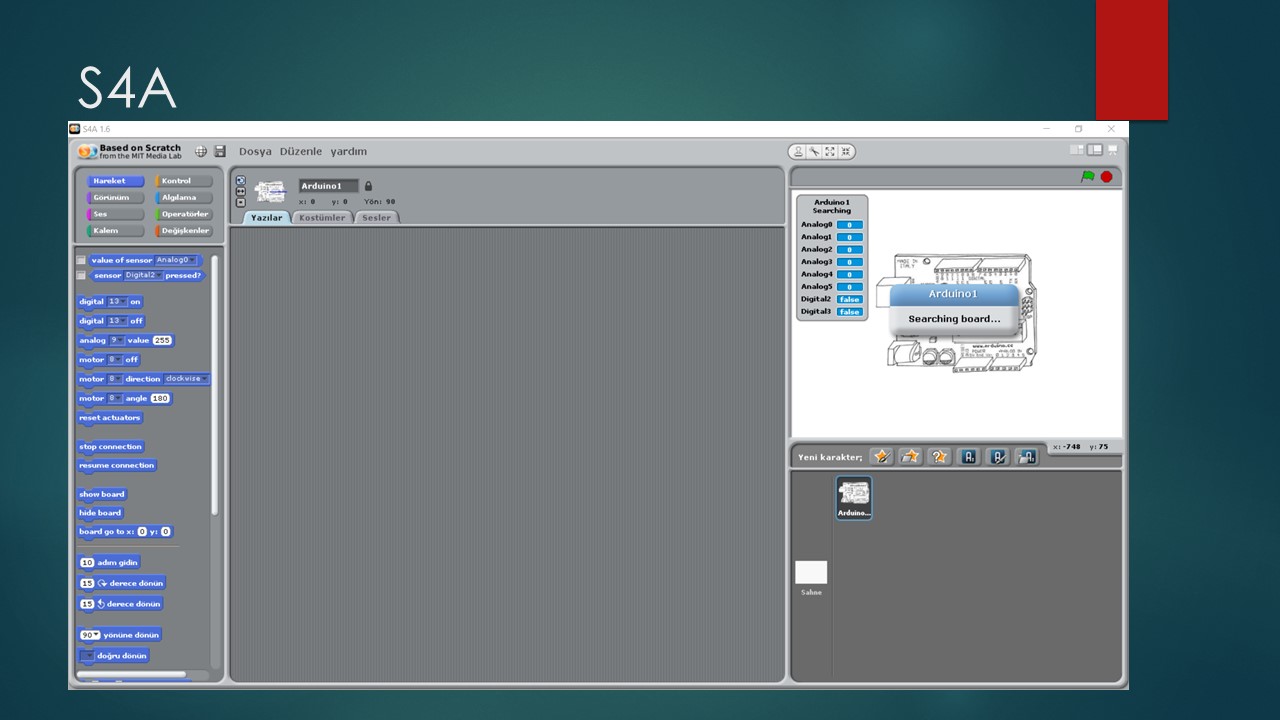This screenshot has width=1280, height=720.
Task: Open the clockwise direction dropdown
Action: pos(186,379)
